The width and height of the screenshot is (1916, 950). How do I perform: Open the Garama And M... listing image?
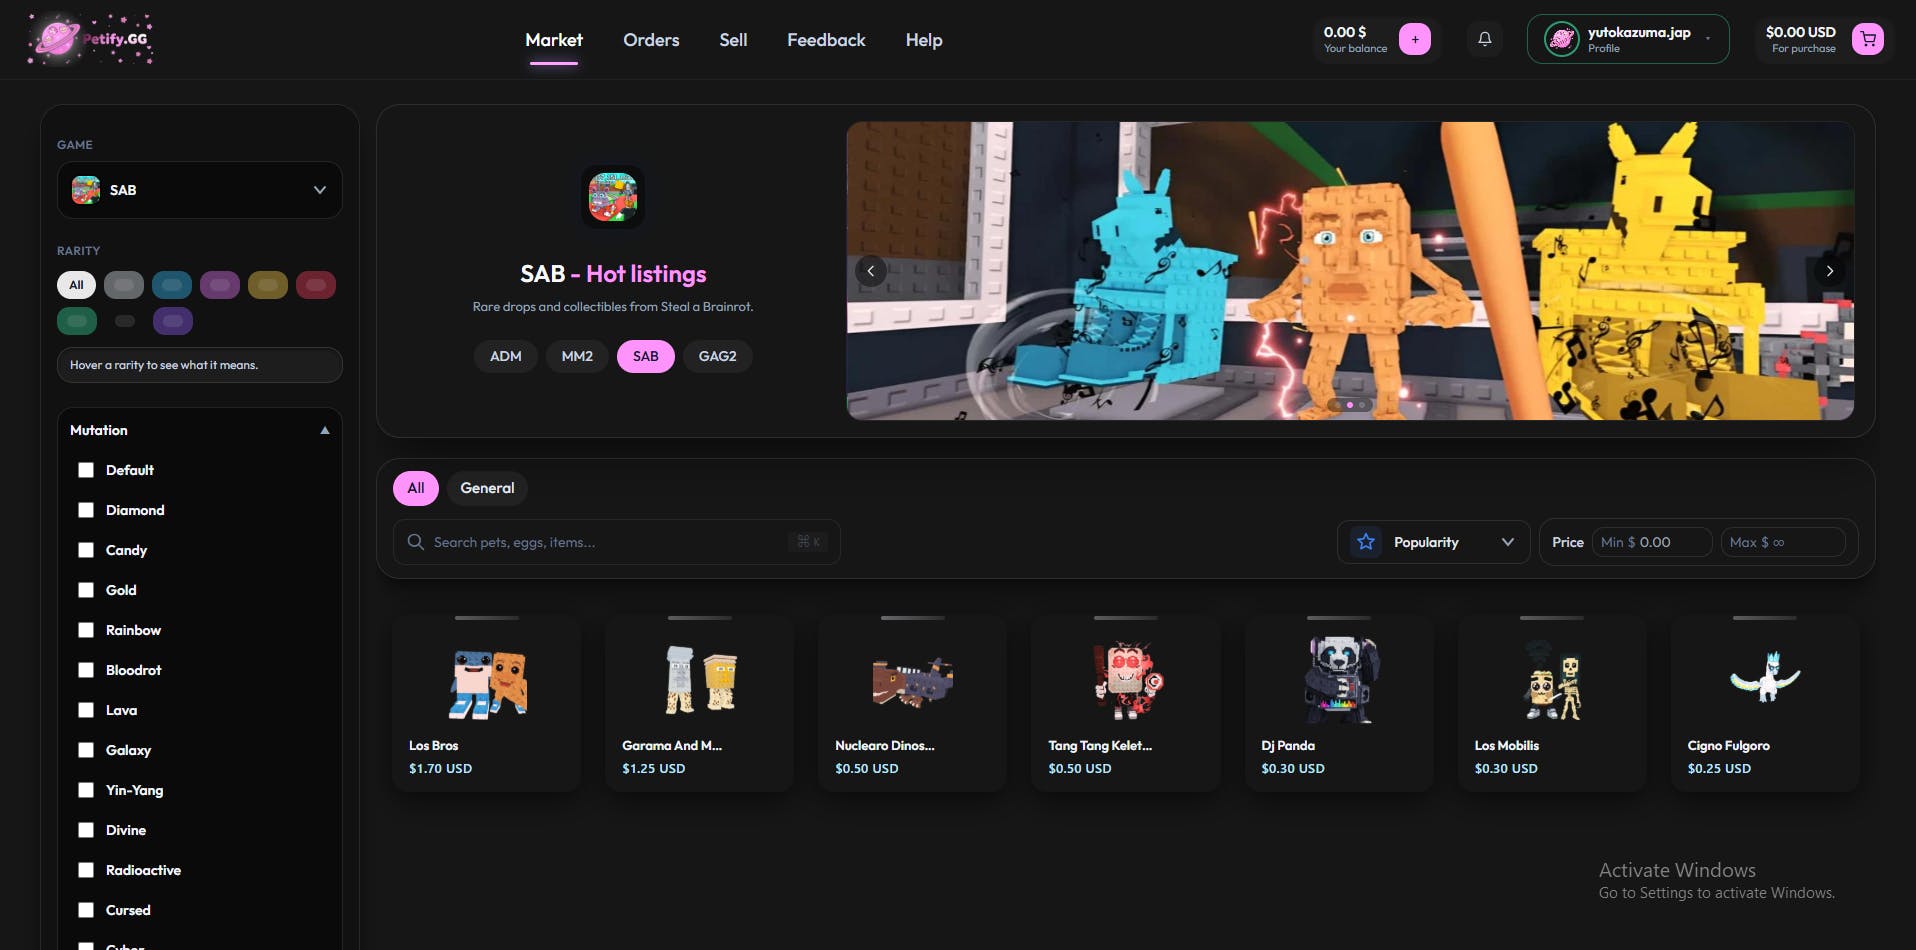click(700, 681)
